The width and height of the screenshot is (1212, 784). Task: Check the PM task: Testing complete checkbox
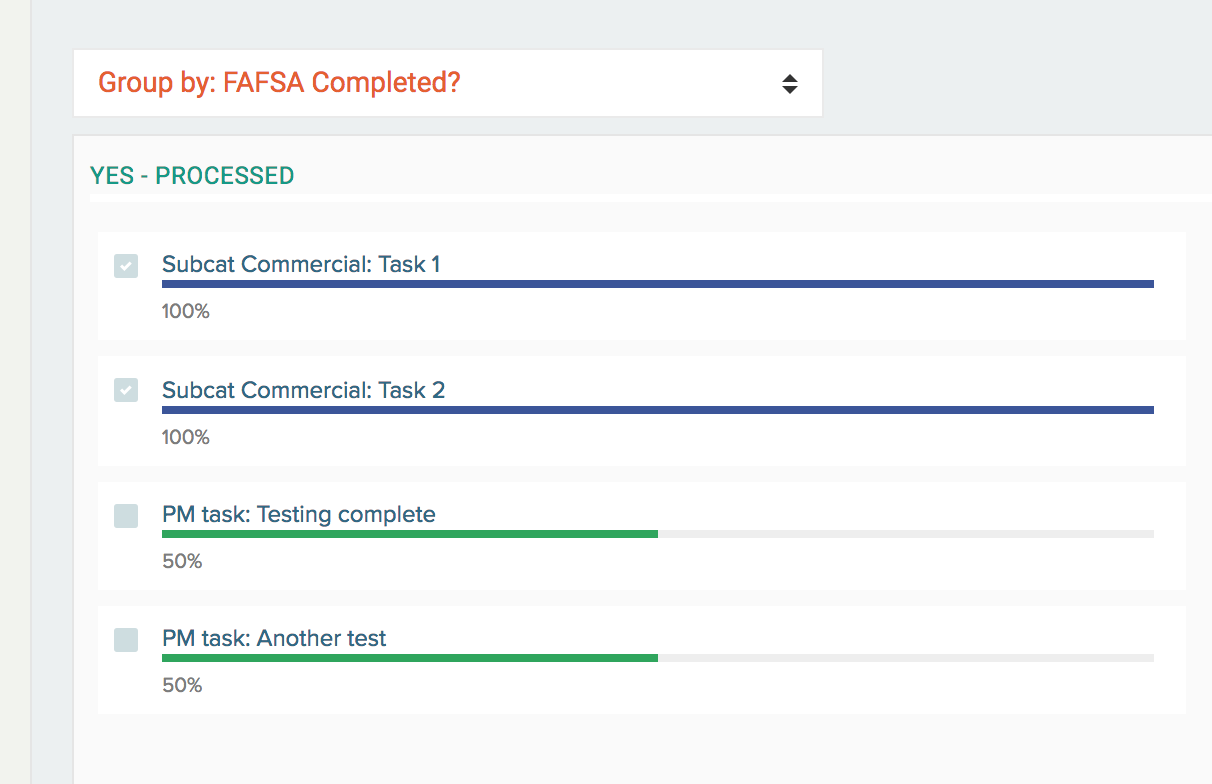[x=126, y=516]
